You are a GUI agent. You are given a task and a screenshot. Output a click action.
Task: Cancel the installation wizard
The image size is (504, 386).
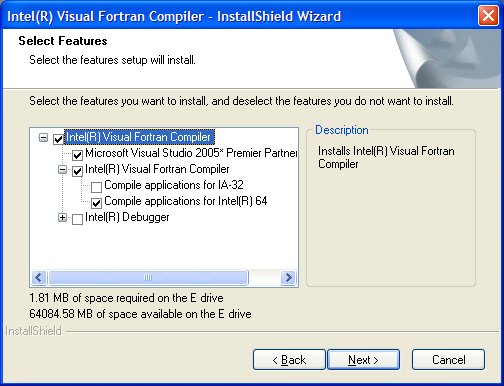pos(448,360)
